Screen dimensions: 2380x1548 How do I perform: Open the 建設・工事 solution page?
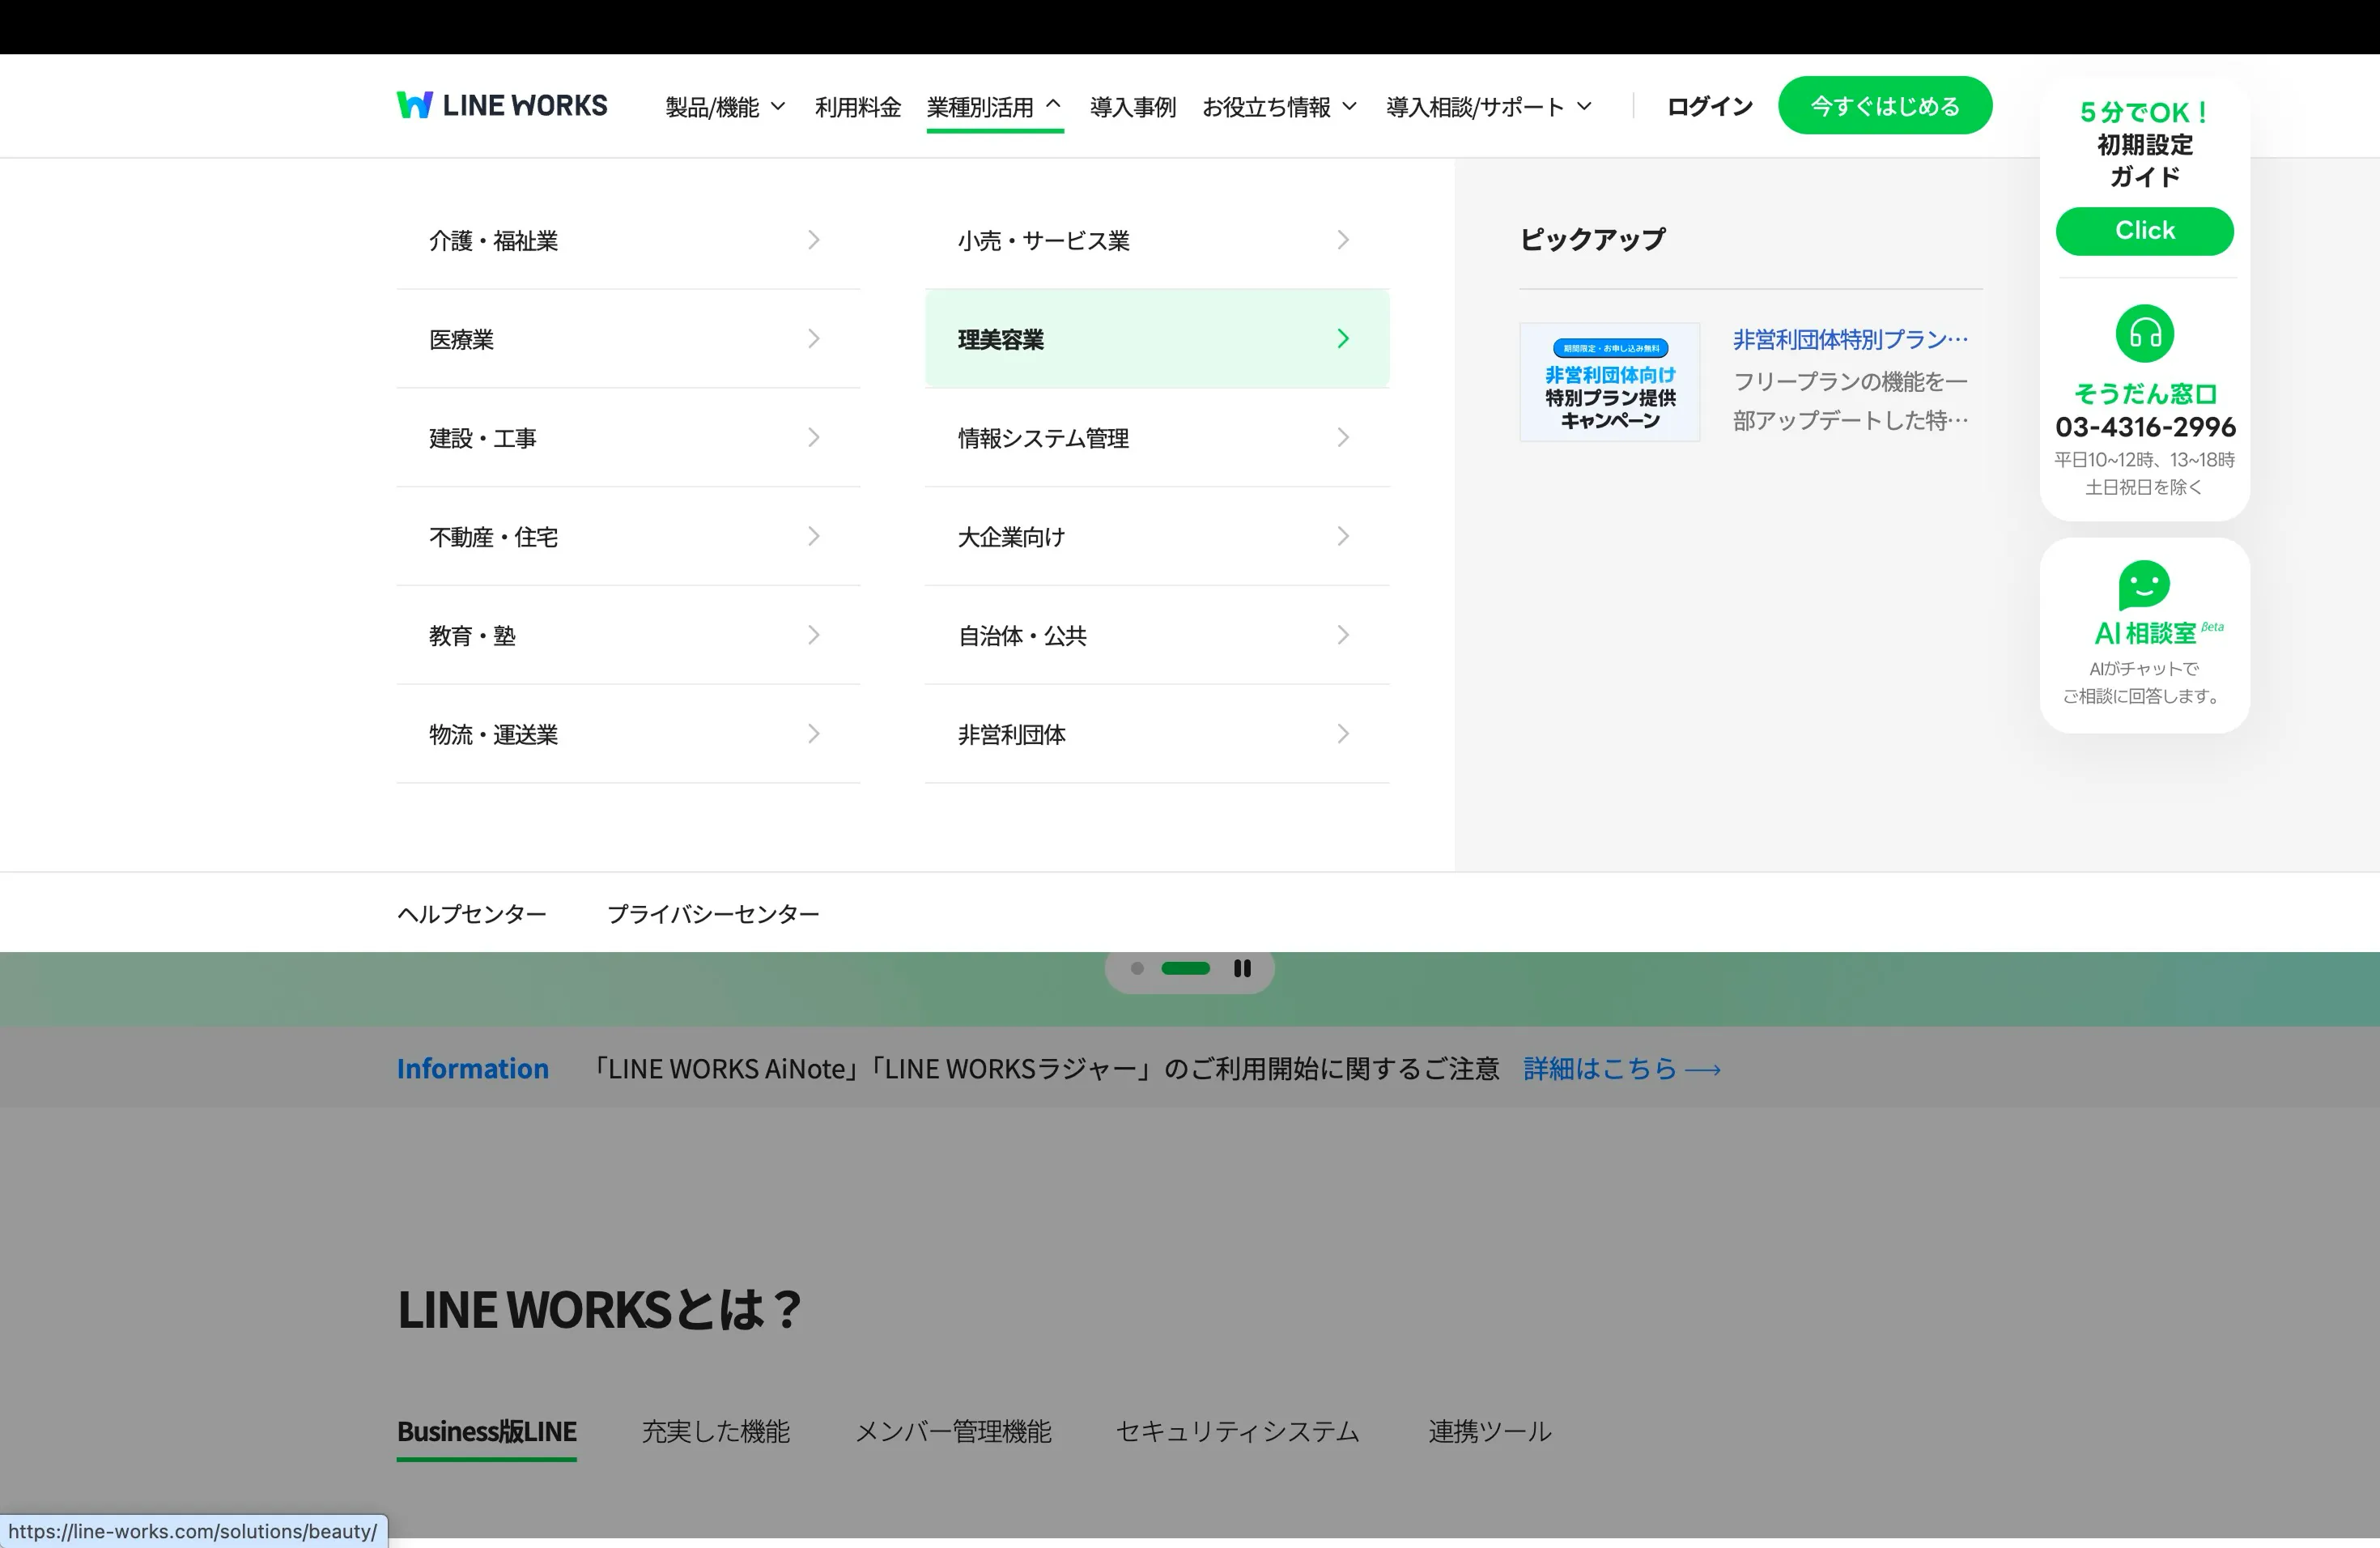click(x=628, y=438)
